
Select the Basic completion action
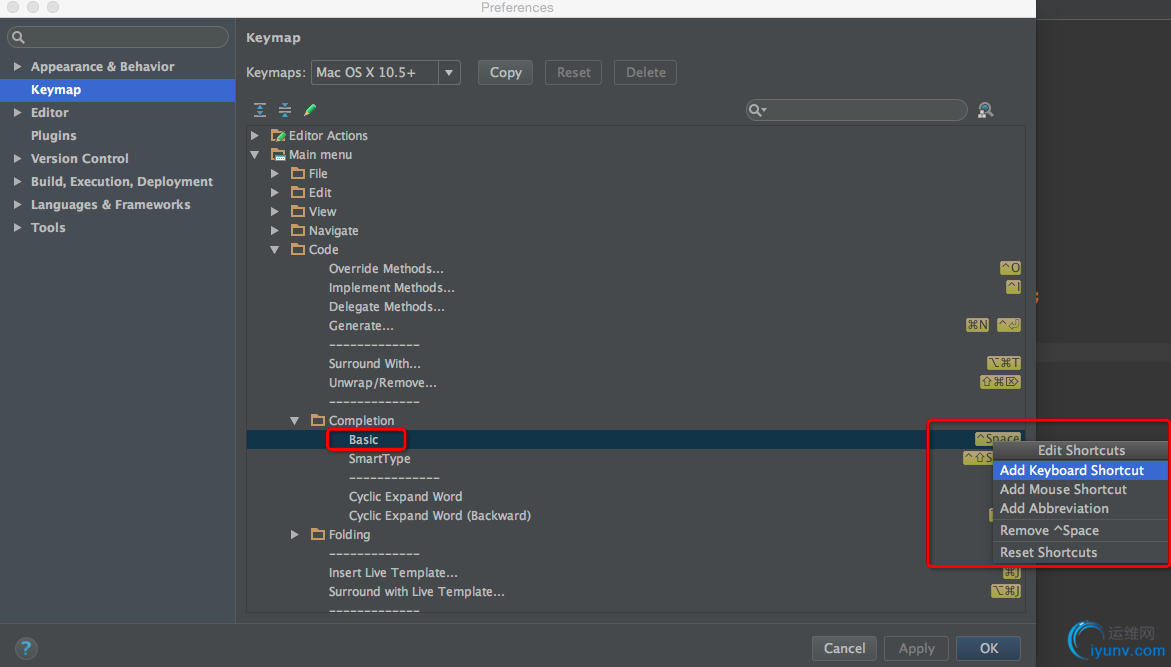pos(364,439)
